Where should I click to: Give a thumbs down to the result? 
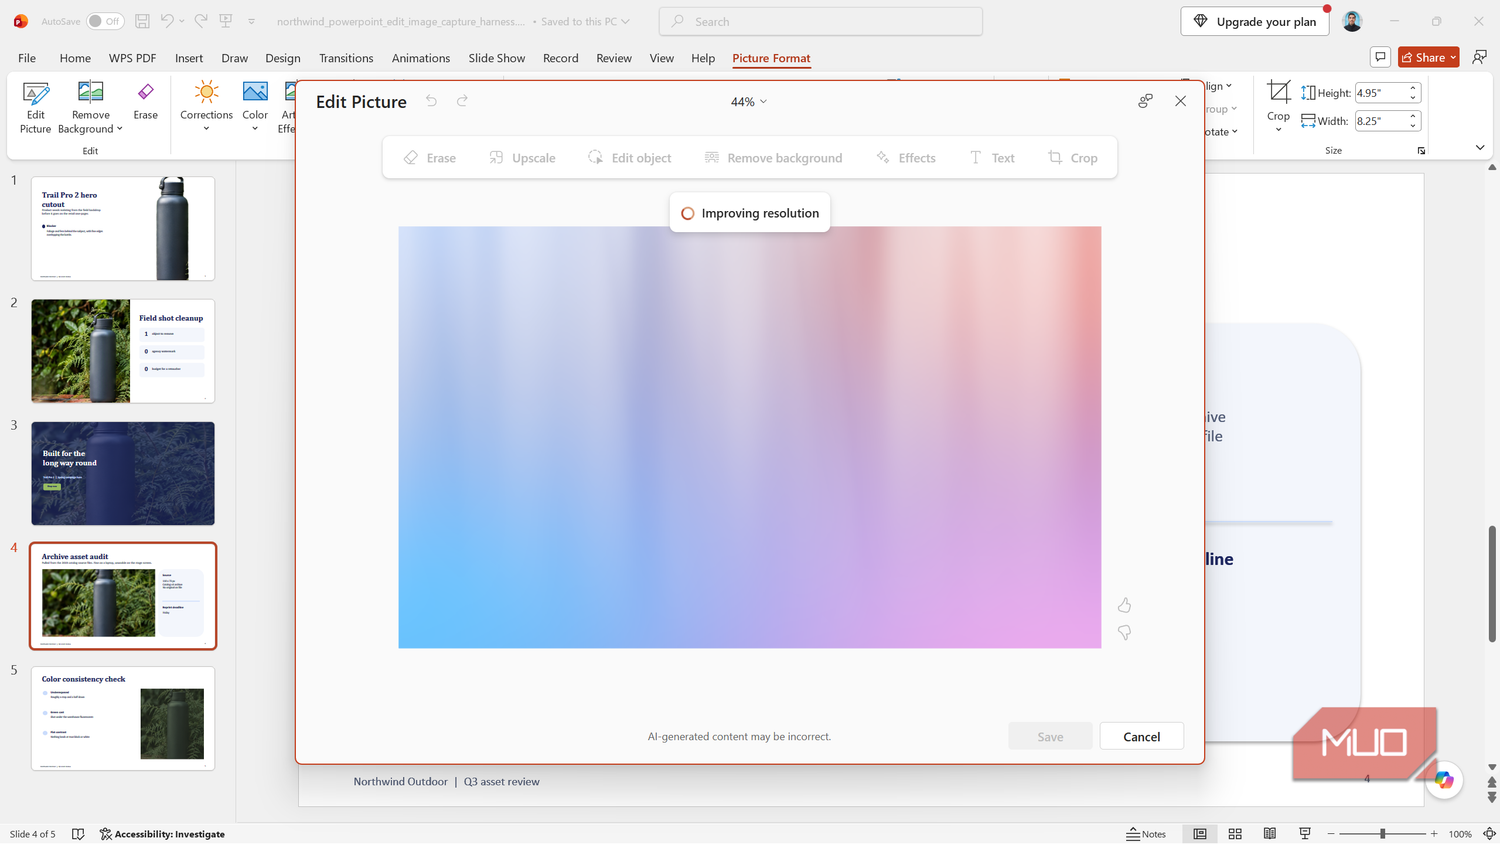click(1124, 633)
